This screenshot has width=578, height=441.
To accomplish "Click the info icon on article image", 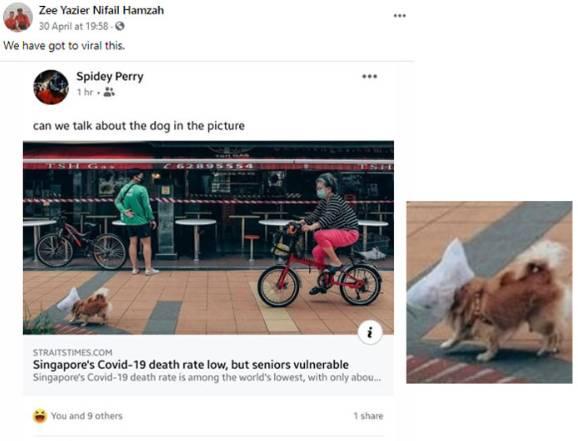I will coord(370,332).
